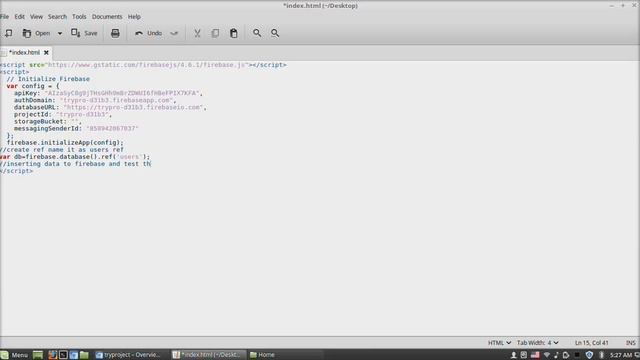Click the Open file button
The height and width of the screenshot is (360, 640).
tap(36, 33)
